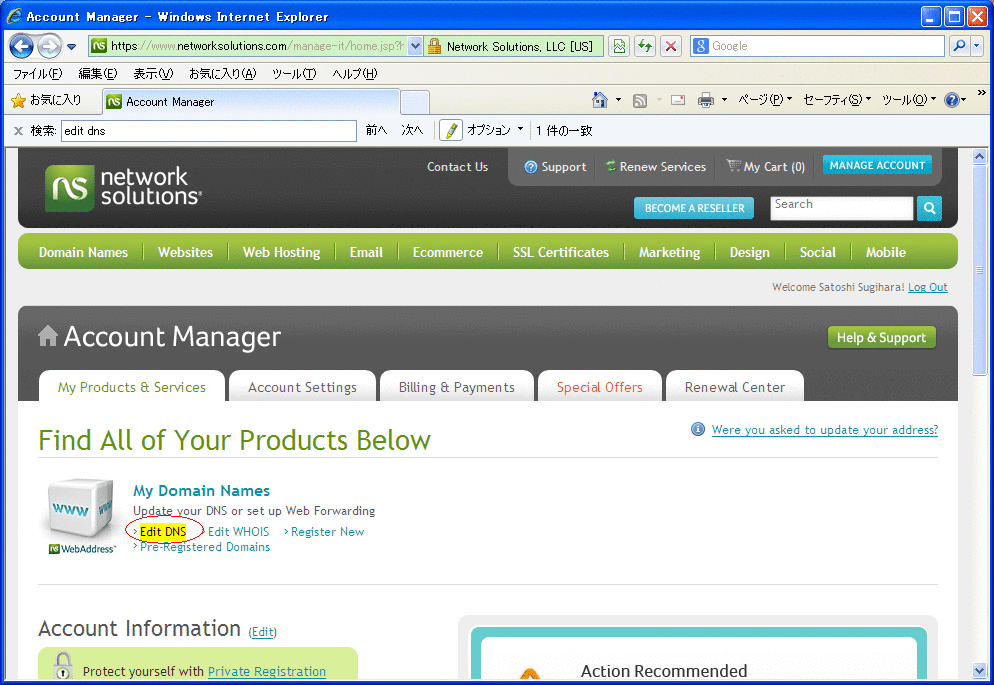Click the Edit DNS link
Image resolution: width=994 pixels, height=685 pixels.
[x=163, y=532]
